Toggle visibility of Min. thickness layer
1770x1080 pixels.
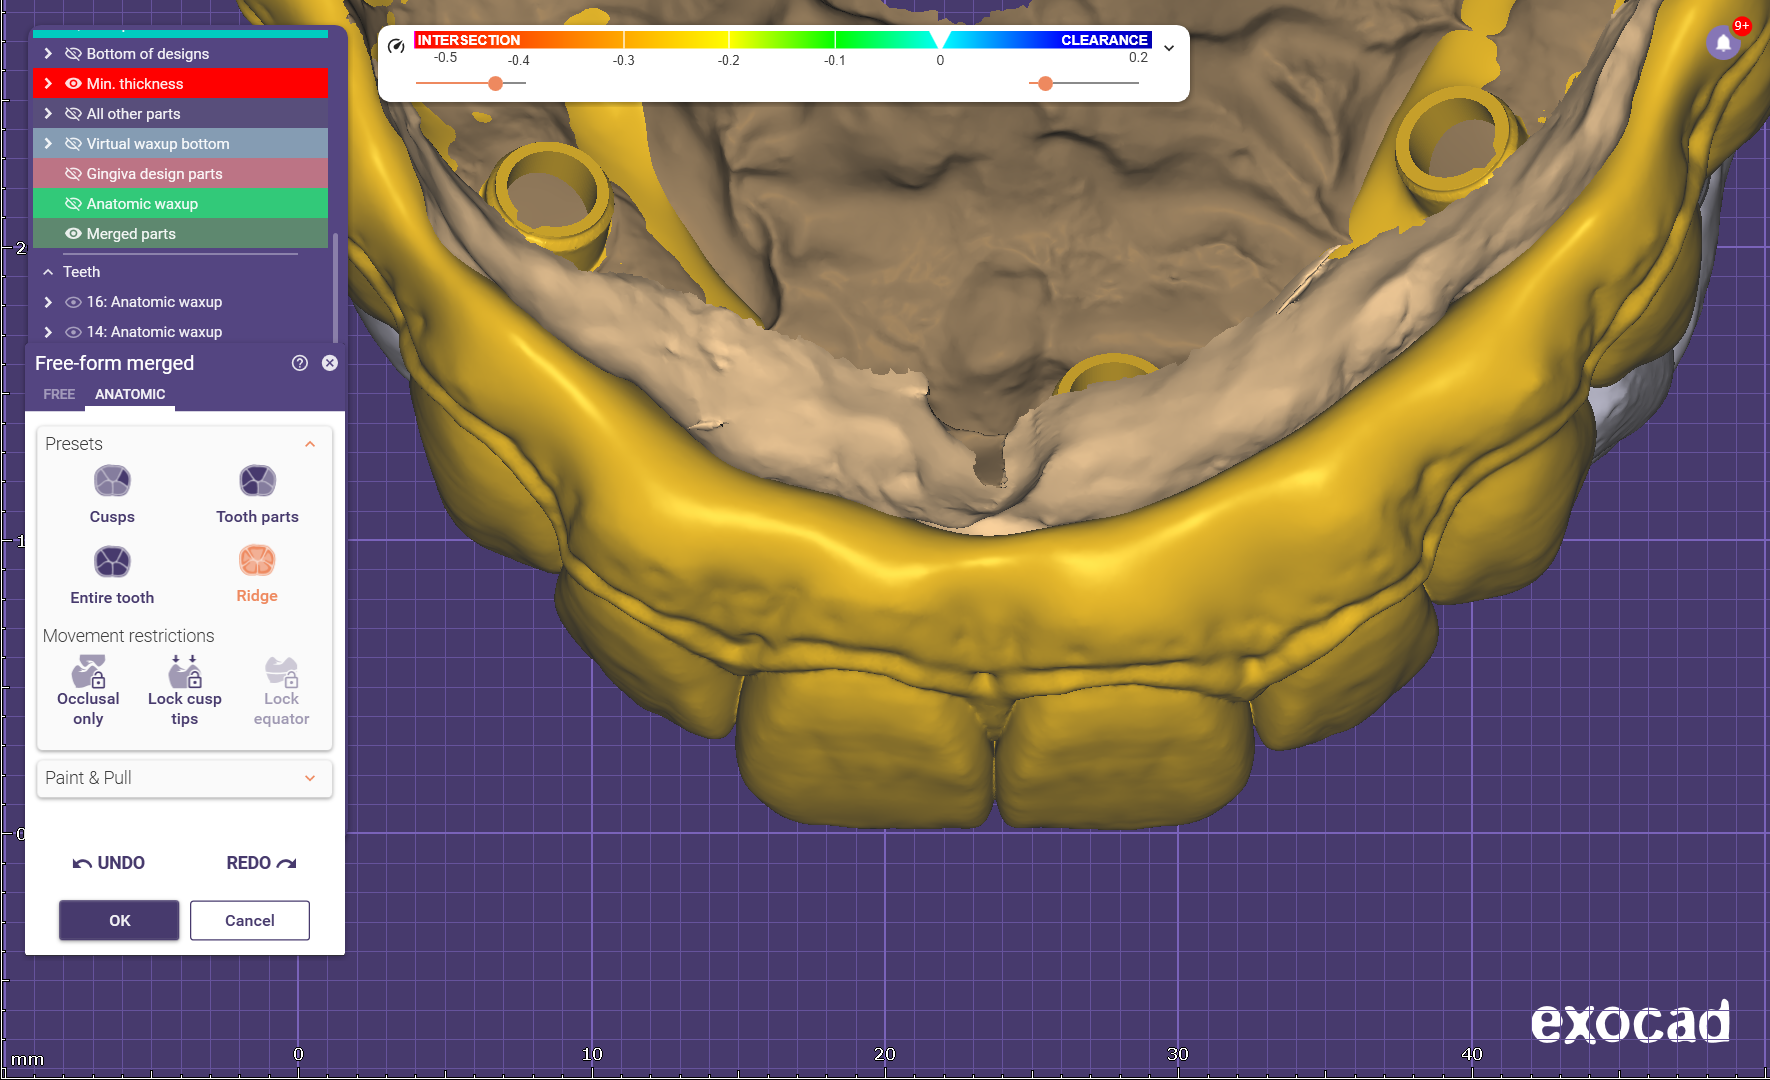(73, 84)
